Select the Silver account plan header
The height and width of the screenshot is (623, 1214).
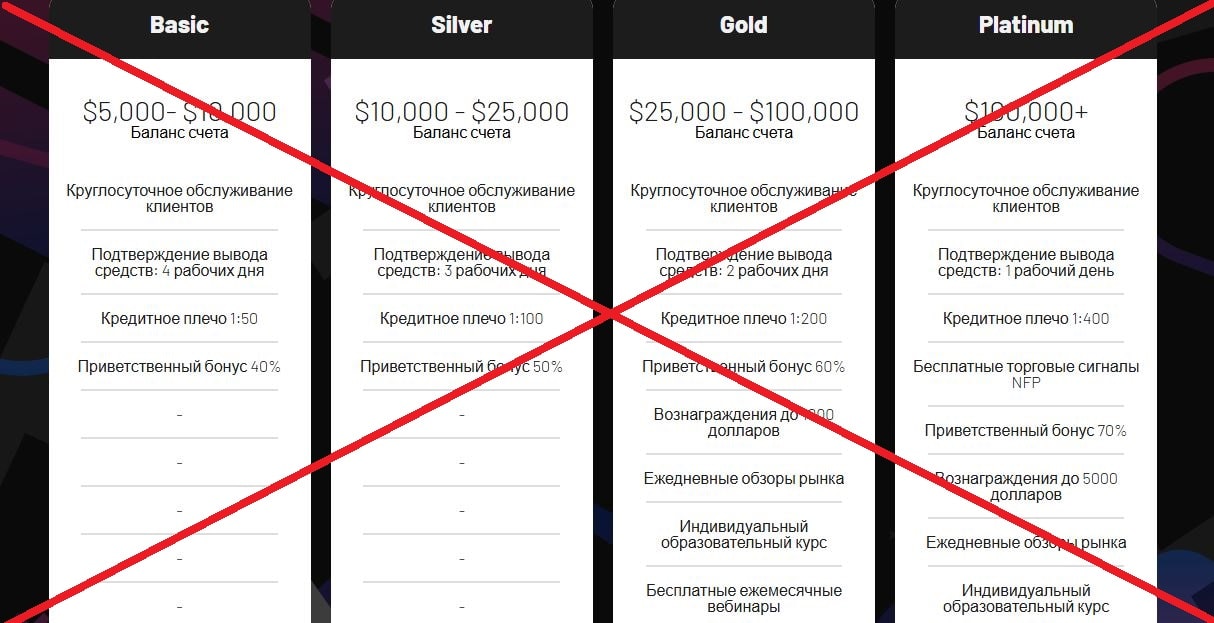coord(461,25)
